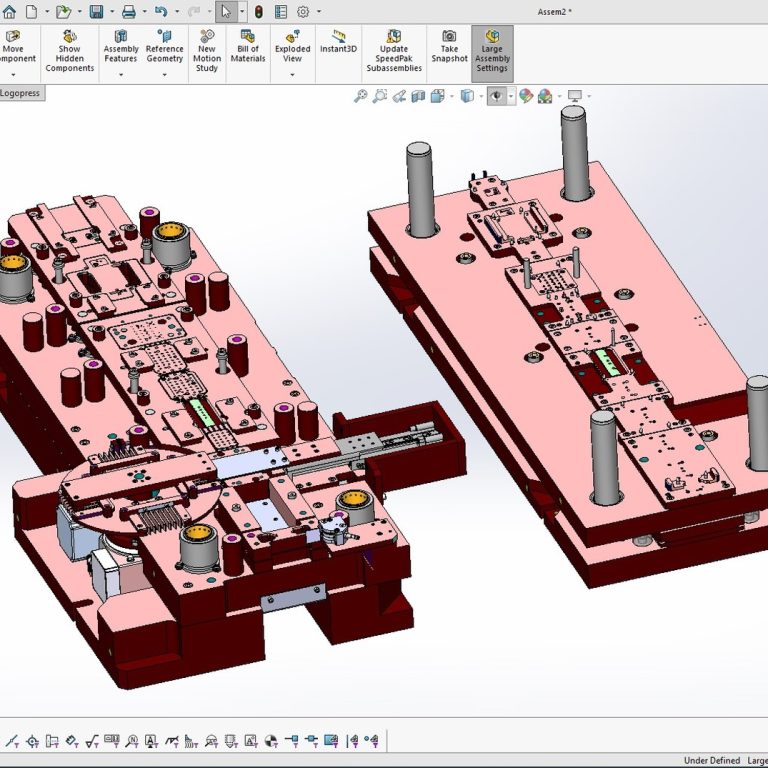Expand the Reference Geometry dropdown
The image size is (768, 768).
click(164, 73)
